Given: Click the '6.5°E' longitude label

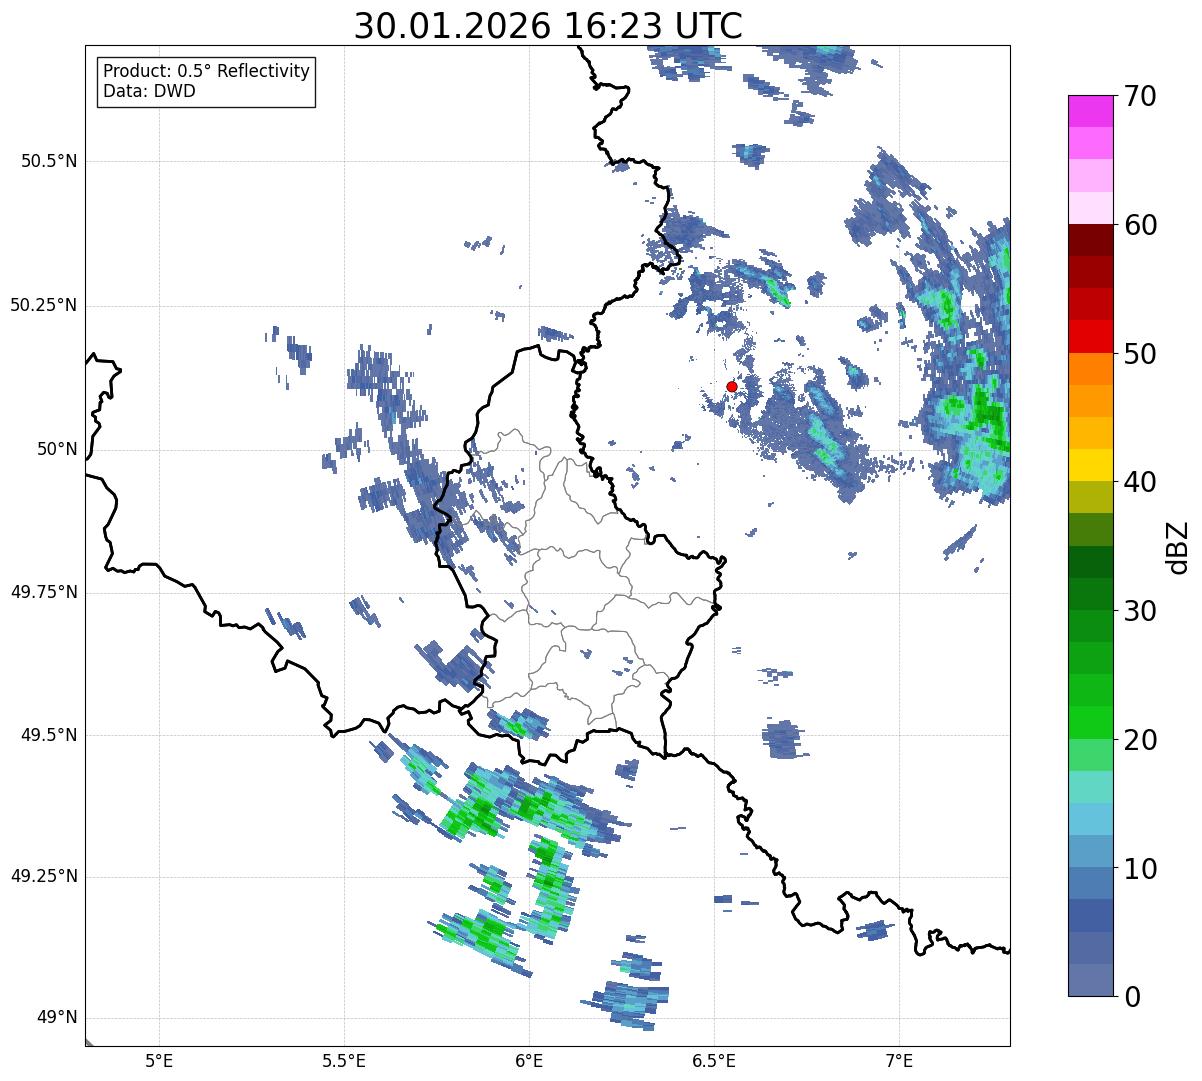Looking at the screenshot, I should coord(714,1060).
